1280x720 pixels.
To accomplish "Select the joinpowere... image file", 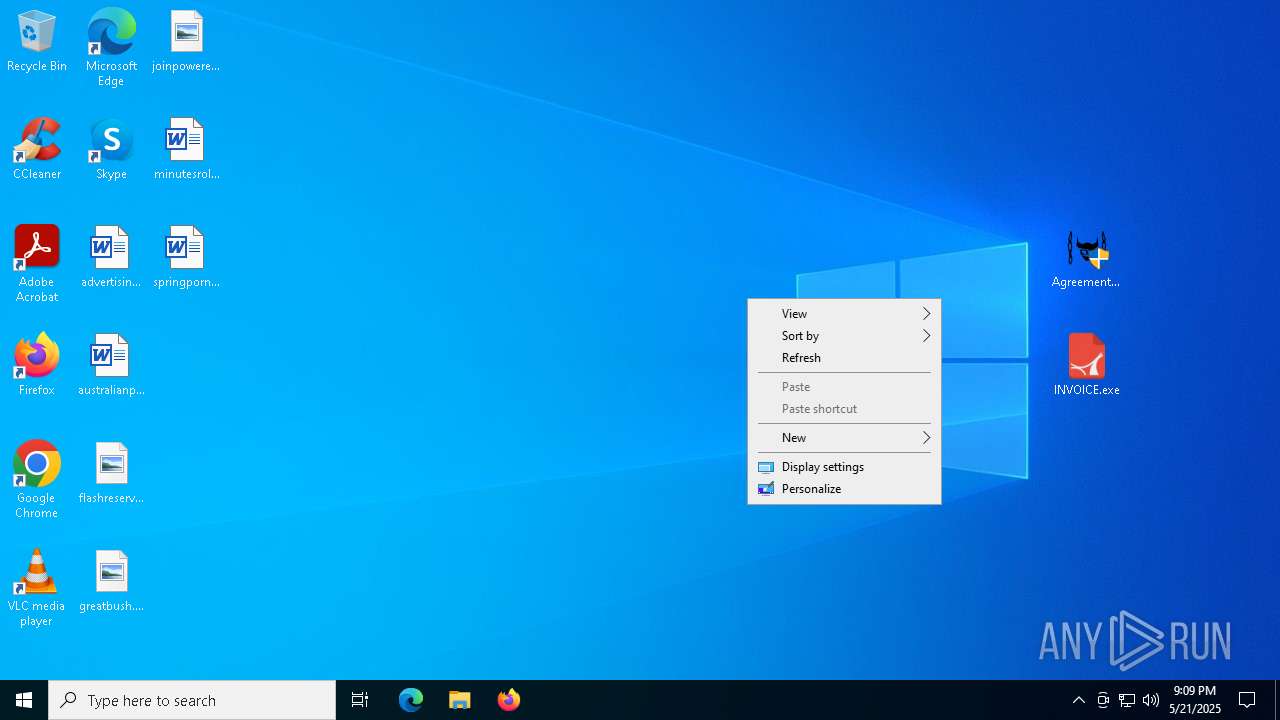I will (186, 42).
